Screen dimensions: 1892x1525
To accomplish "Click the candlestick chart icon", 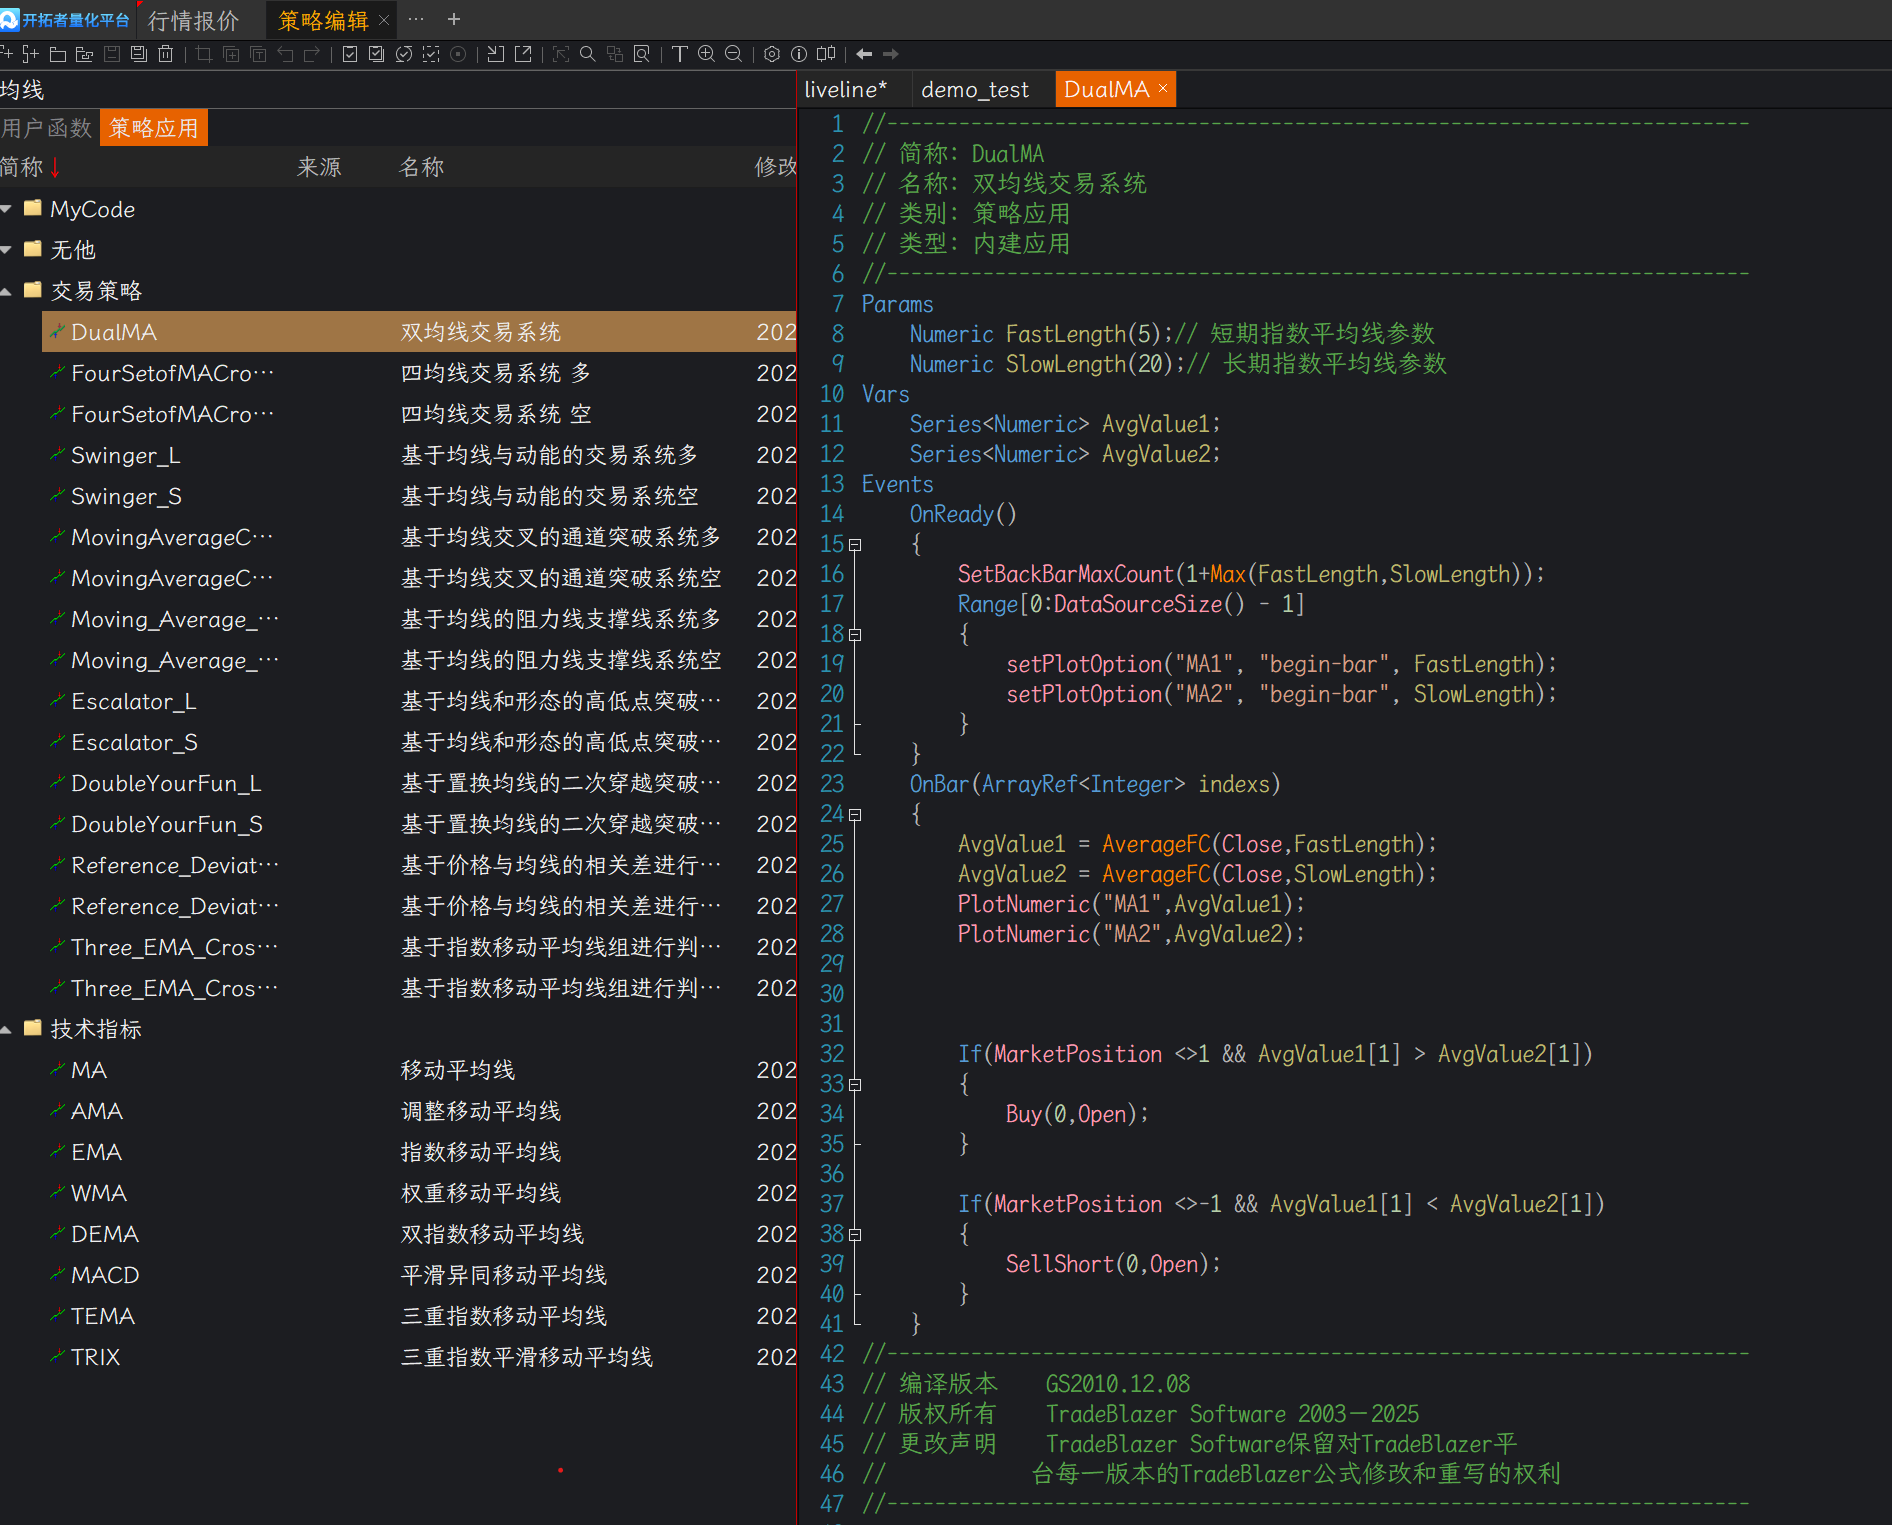I will tap(826, 54).
